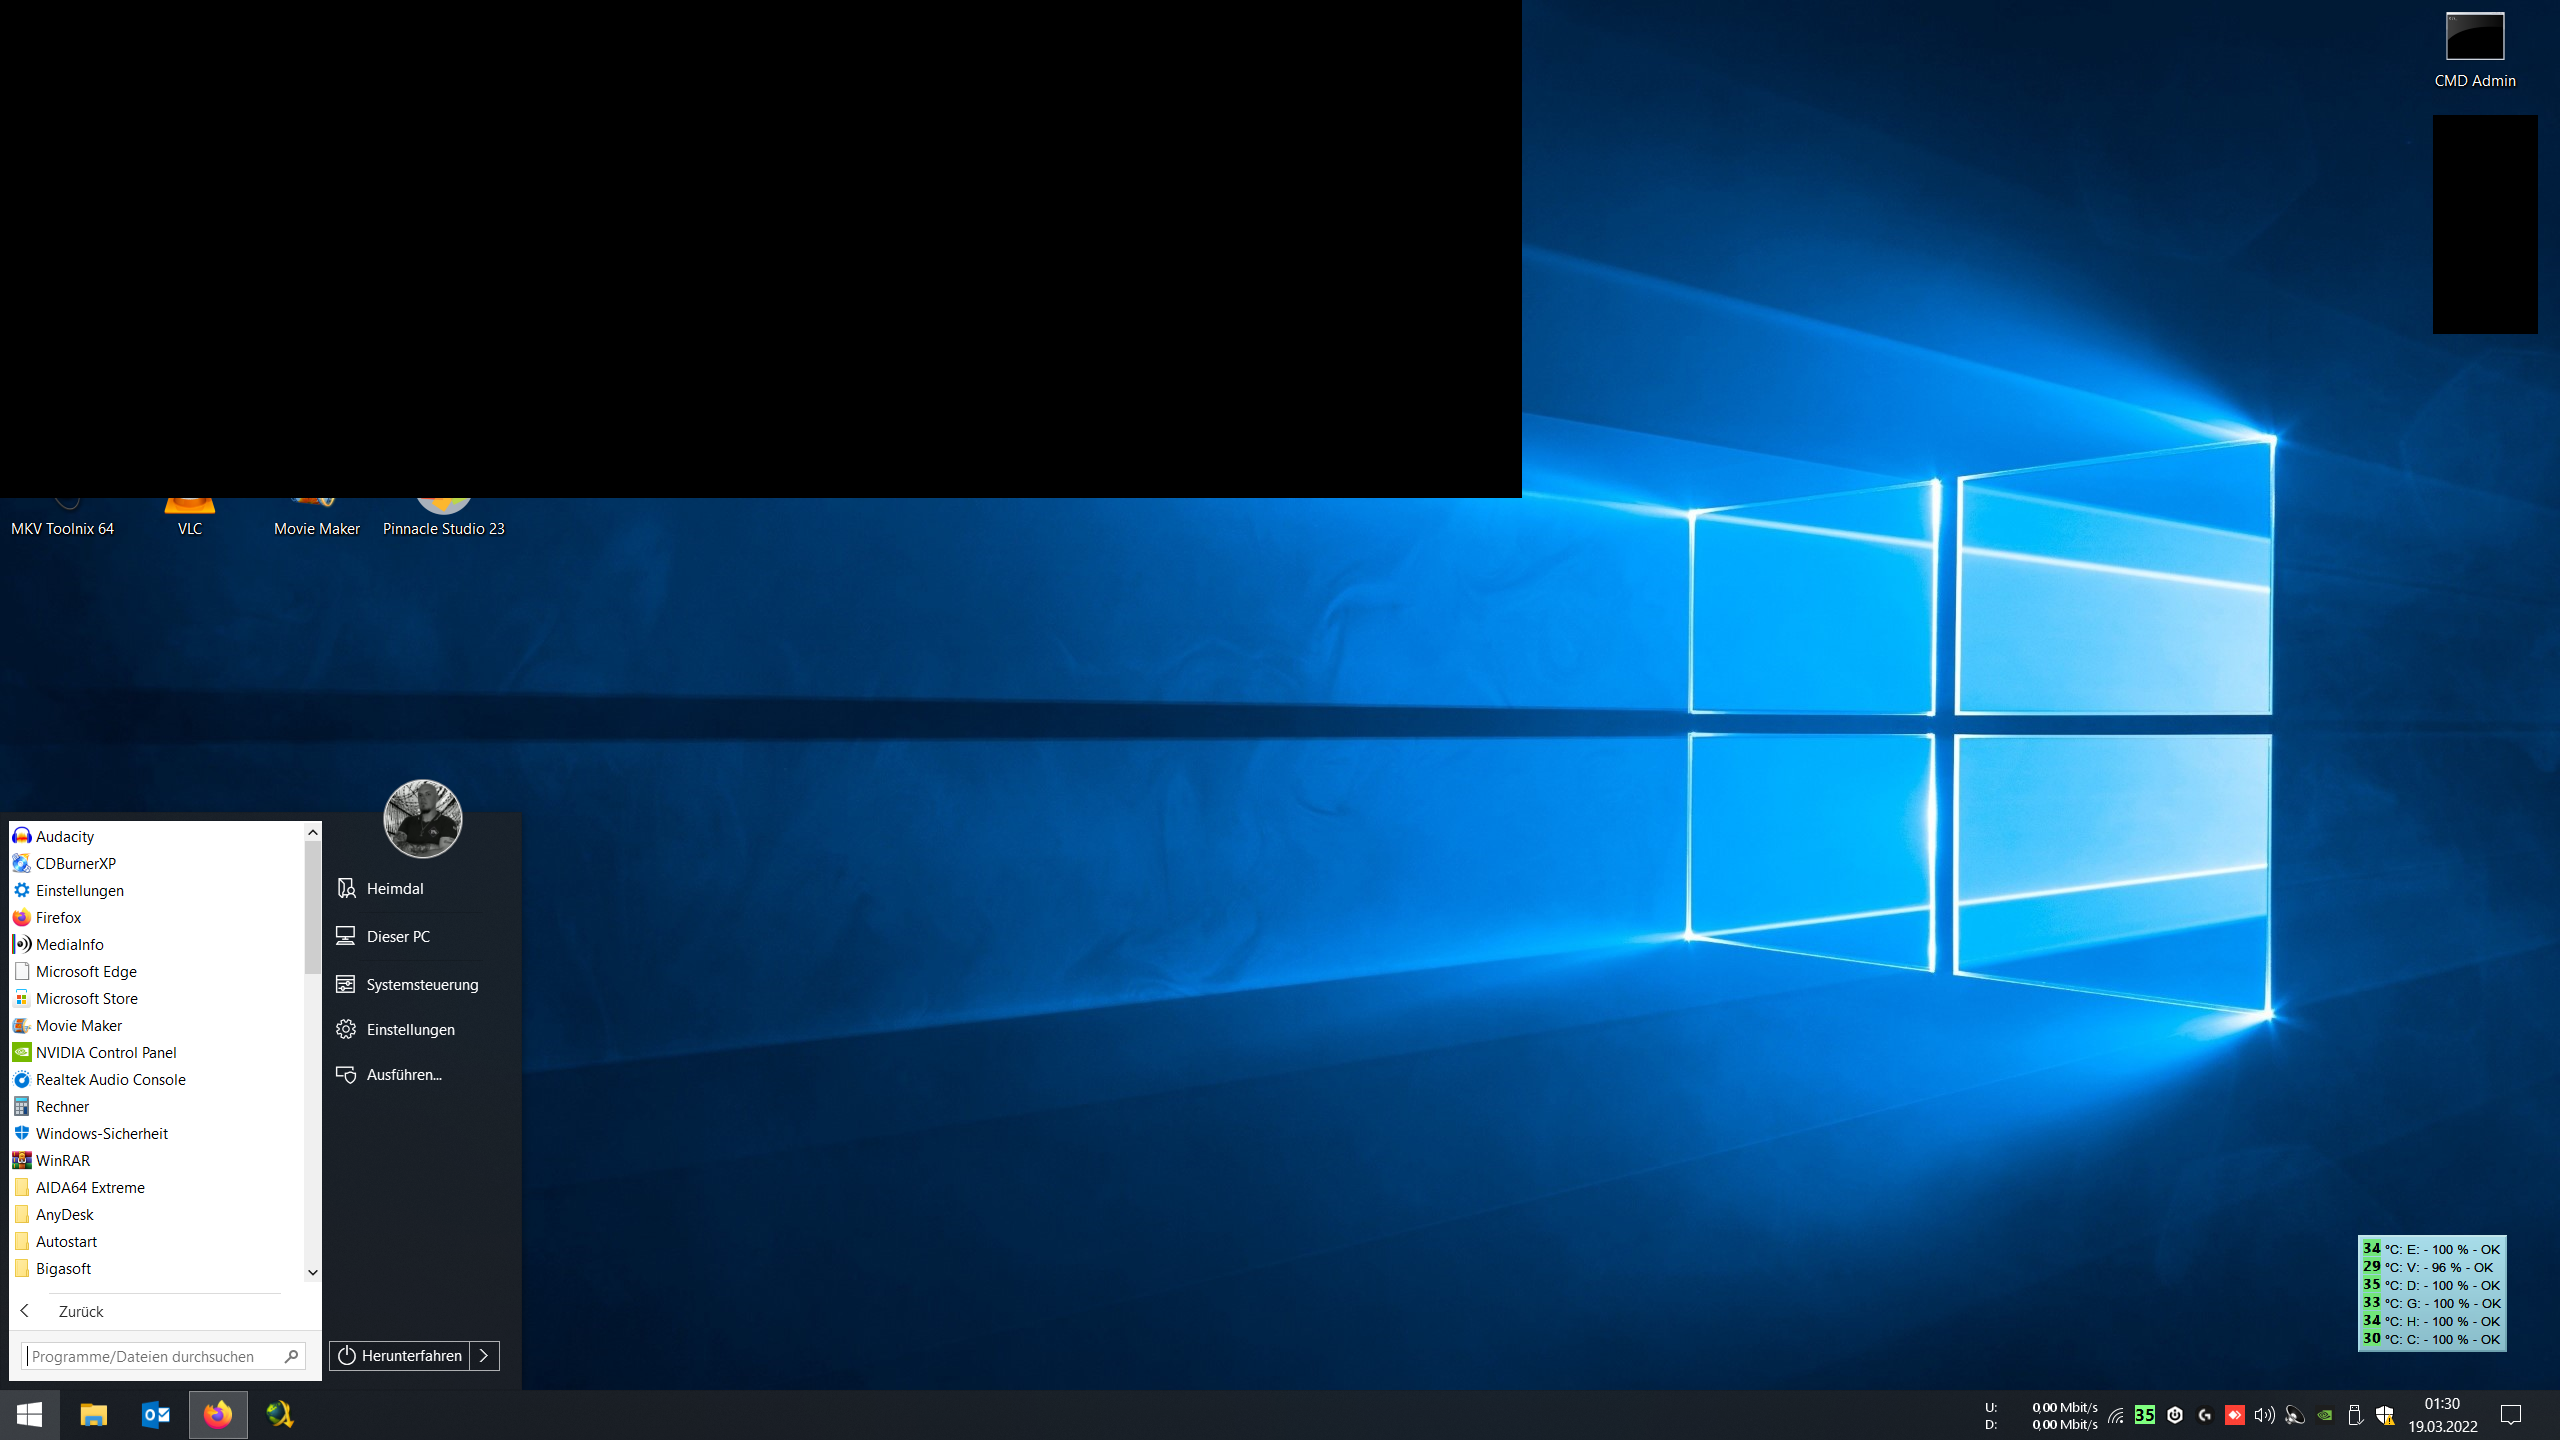
Task: Open the shutdown options arrow
Action: tap(484, 1355)
